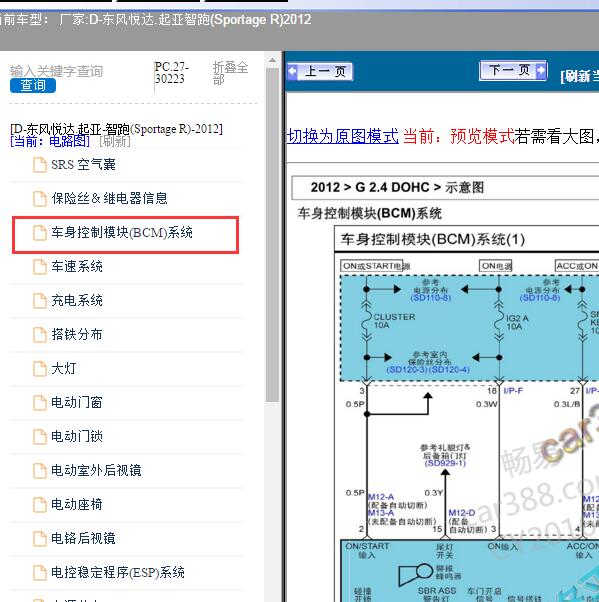
Task: Click document icon beside 电控稳定程序(ESP)系统
Action: click(40, 573)
